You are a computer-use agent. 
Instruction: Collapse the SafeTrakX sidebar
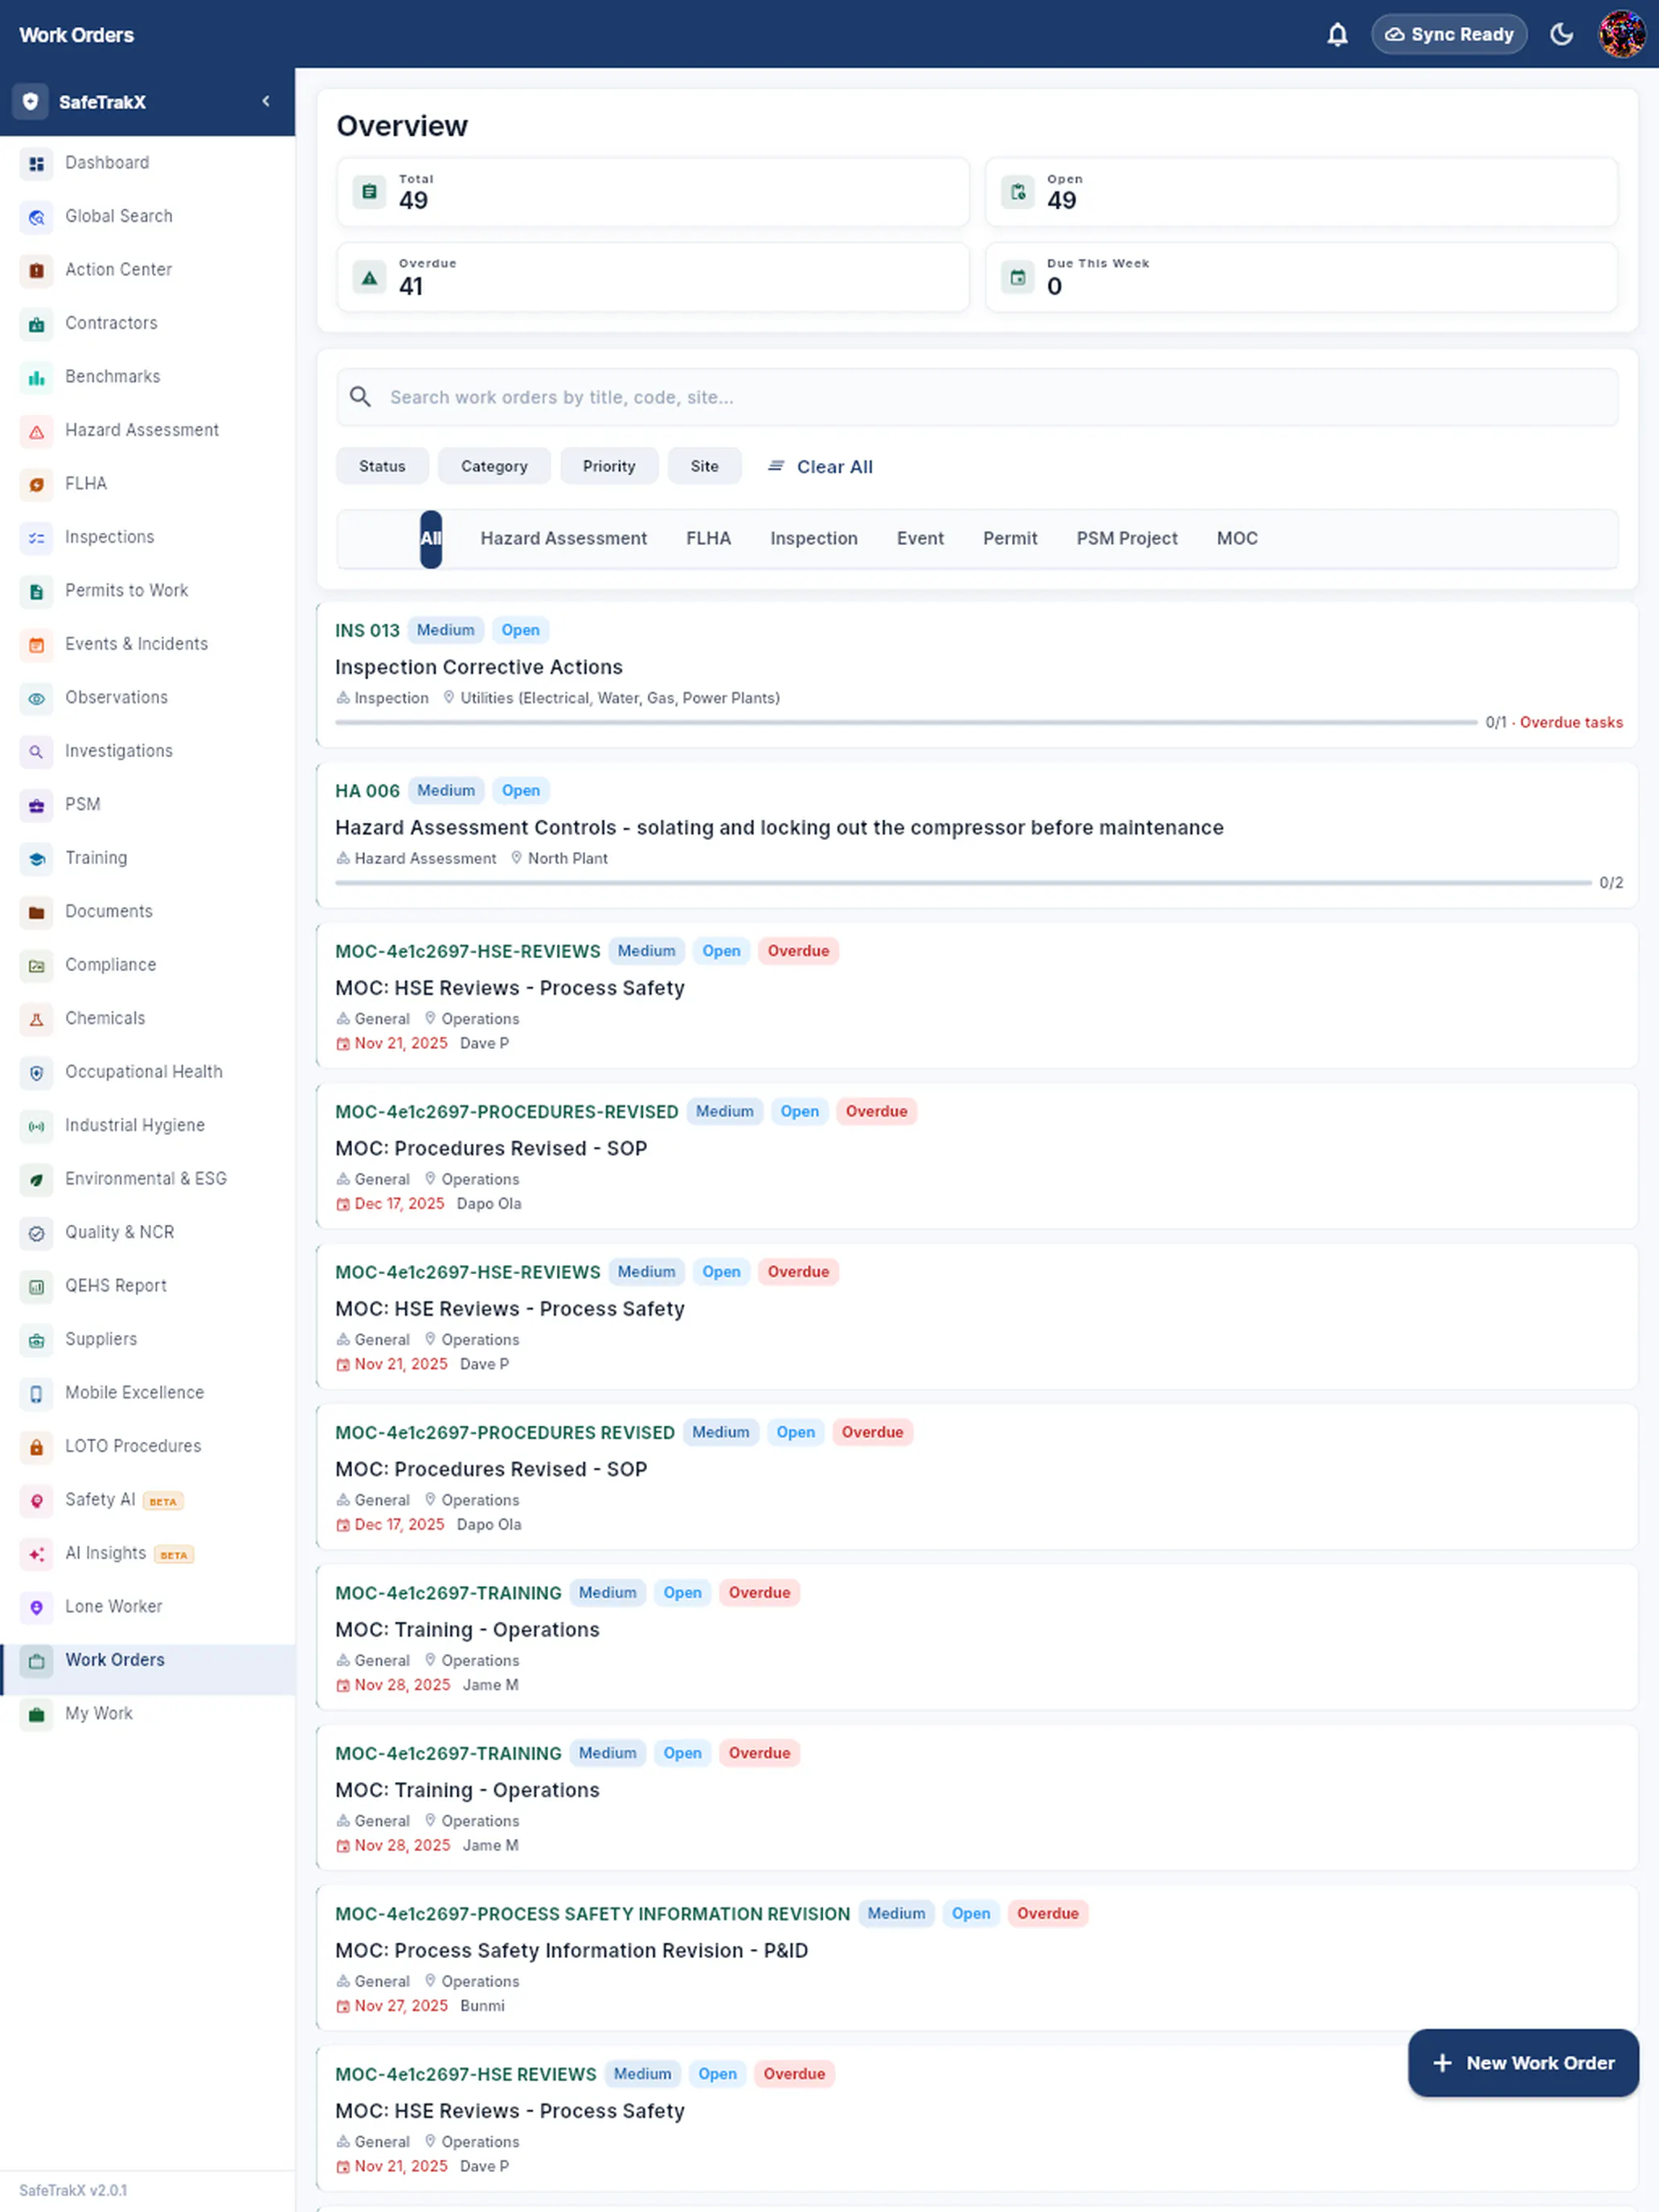[x=266, y=102]
